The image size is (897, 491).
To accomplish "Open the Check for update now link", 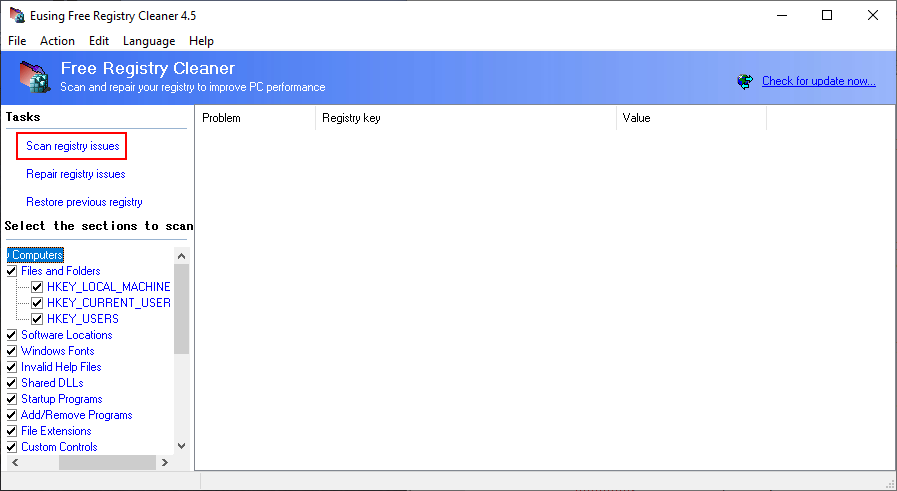I will pos(818,81).
